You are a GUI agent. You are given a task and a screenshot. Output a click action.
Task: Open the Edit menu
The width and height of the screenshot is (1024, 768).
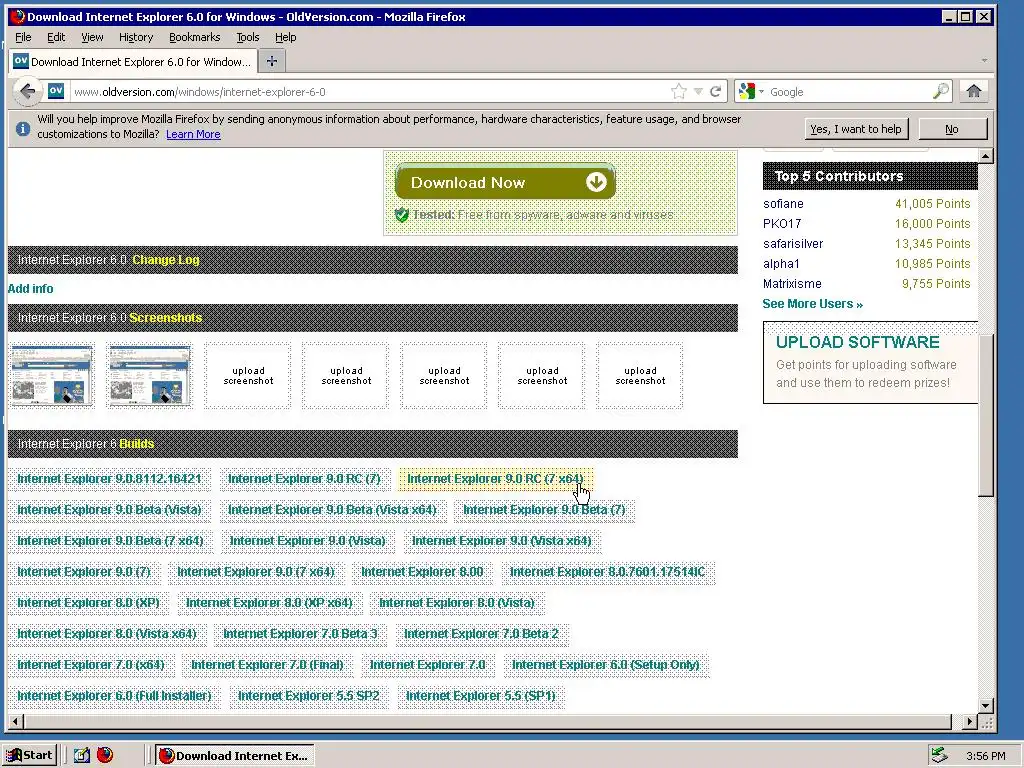click(x=56, y=37)
